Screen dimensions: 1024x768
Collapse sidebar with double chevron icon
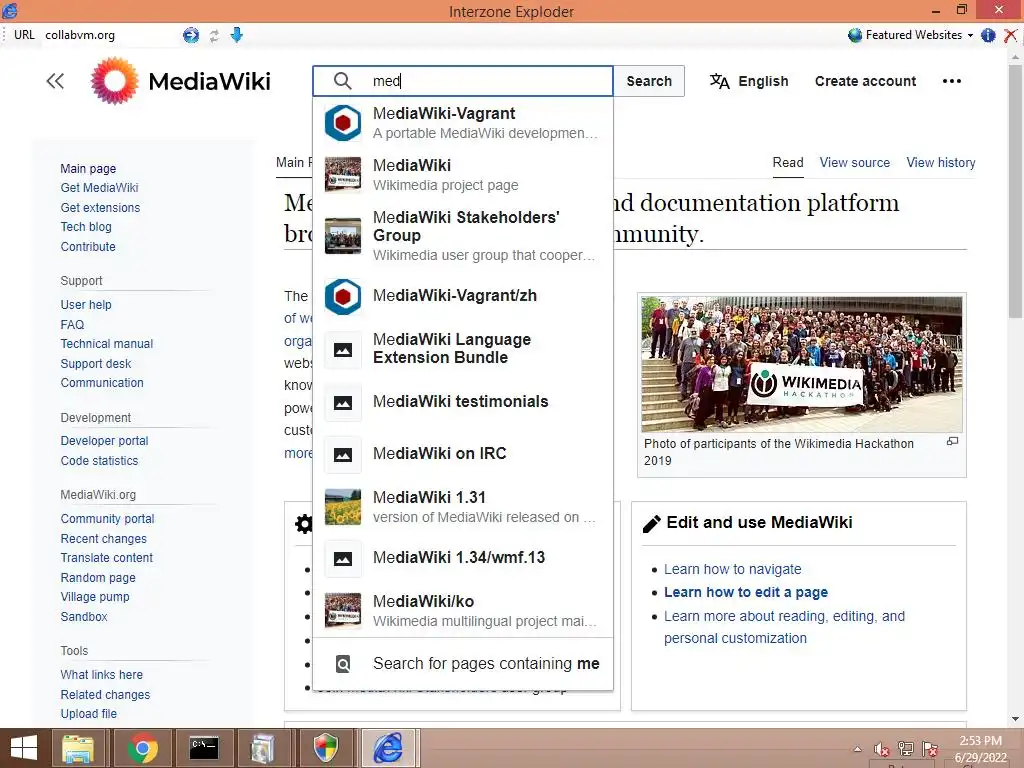[56, 81]
